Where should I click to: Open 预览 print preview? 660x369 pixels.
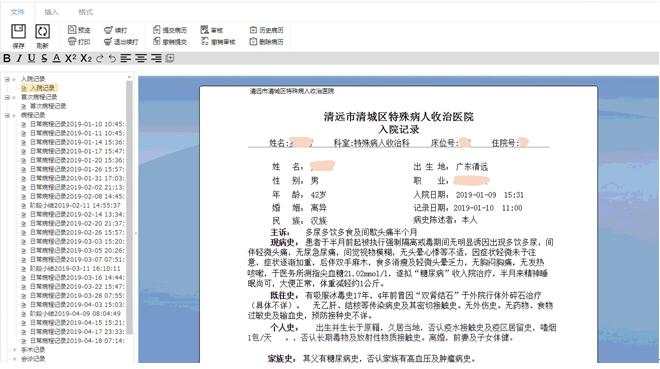(79, 30)
